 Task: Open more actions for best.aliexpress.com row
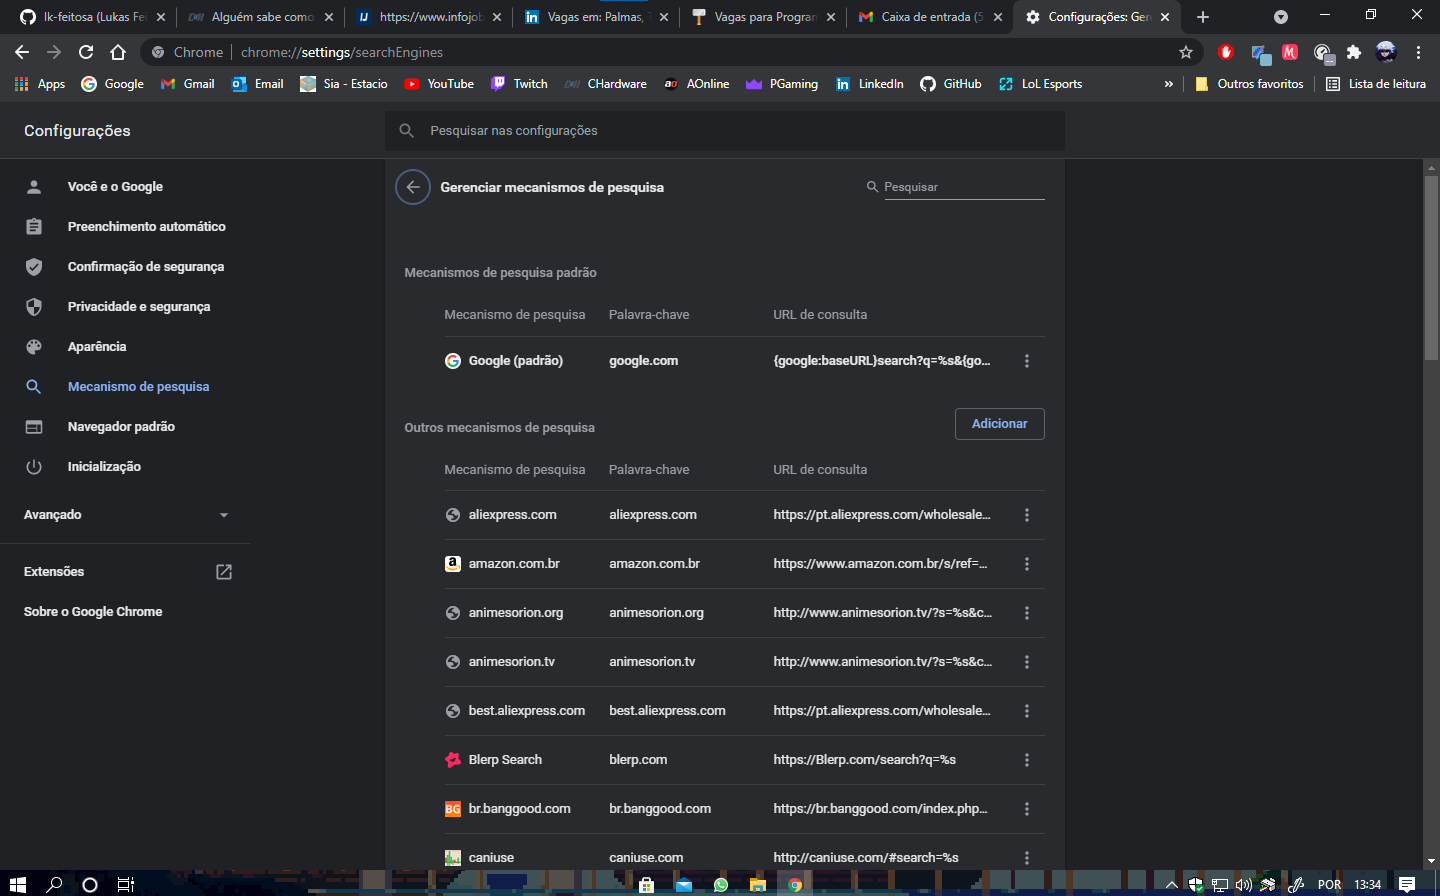click(x=1027, y=711)
